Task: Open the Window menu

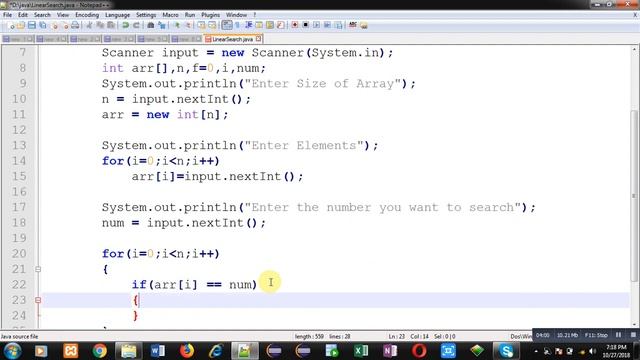Action: click(x=236, y=15)
